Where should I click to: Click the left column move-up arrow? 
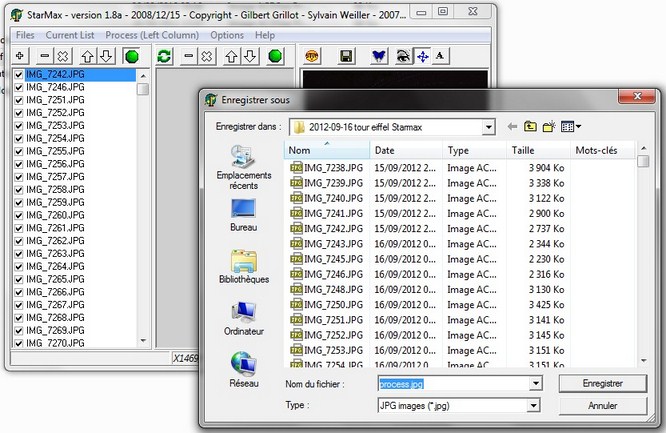click(87, 56)
